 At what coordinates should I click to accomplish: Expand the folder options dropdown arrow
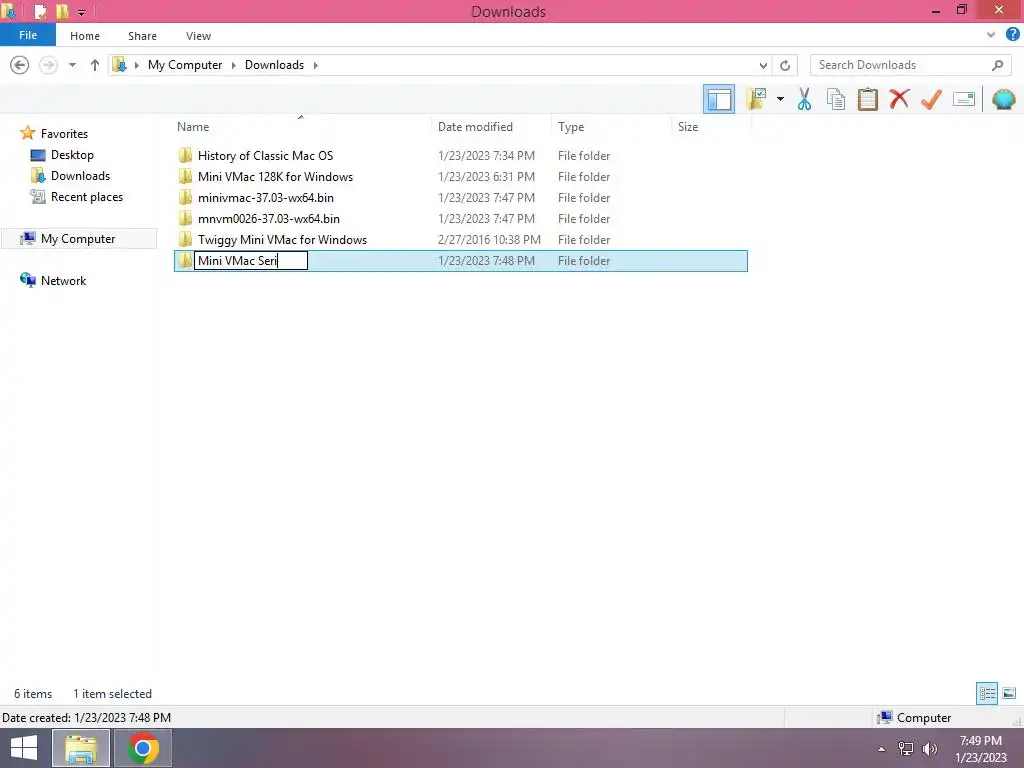[x=780, y=99]
